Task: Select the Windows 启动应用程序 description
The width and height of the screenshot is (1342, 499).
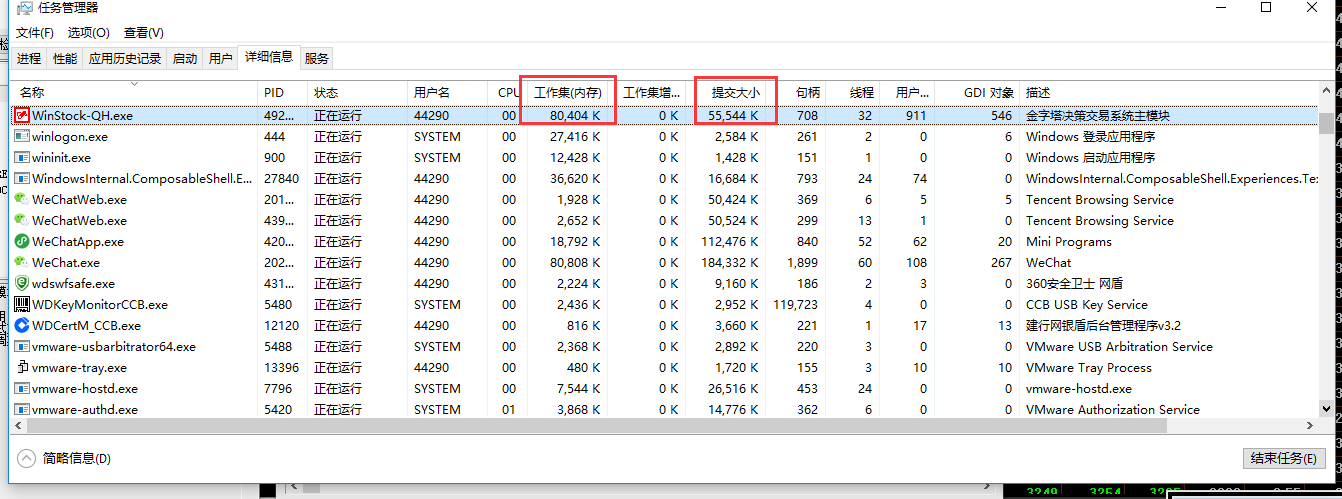Action: coord(1090,157)
